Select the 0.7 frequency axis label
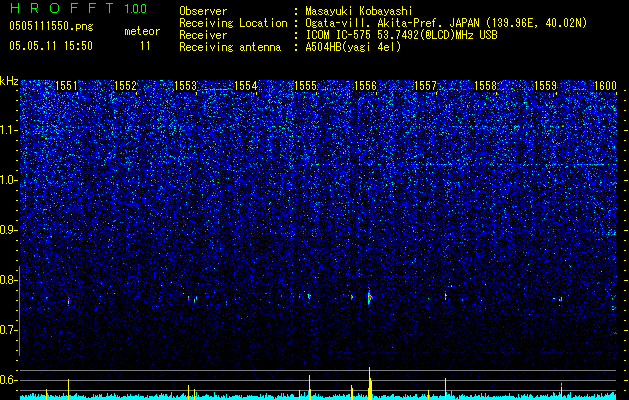Screen dimensions: 629x400 [x=9, y=330]
